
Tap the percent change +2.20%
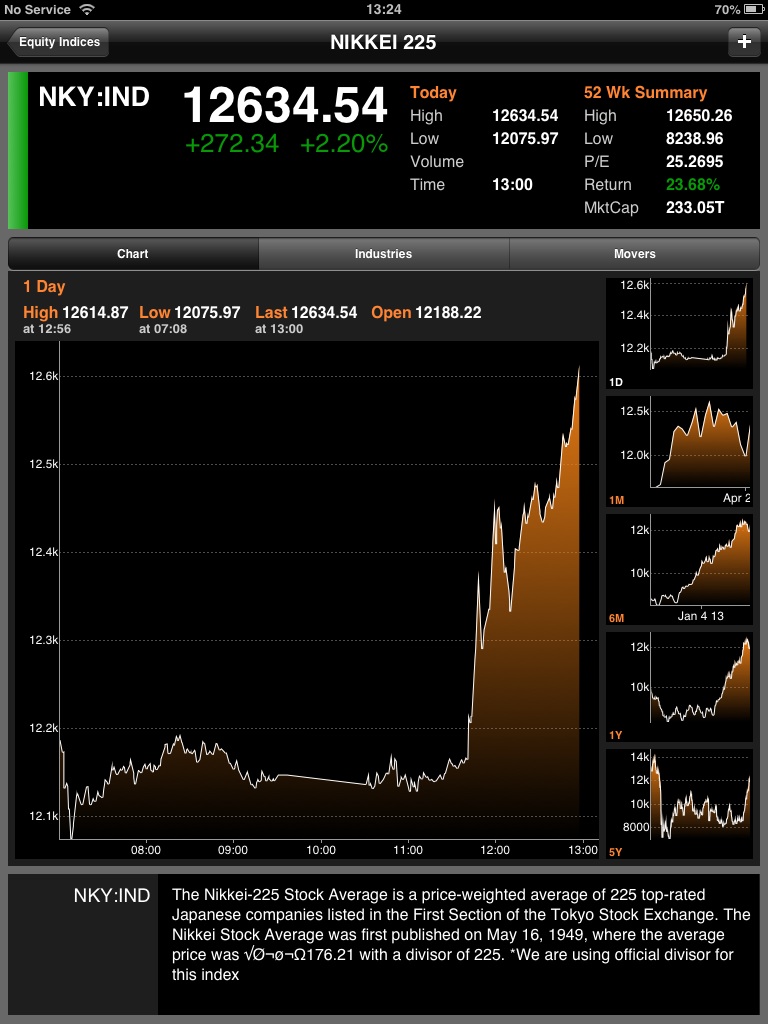[x=344, y=144]
